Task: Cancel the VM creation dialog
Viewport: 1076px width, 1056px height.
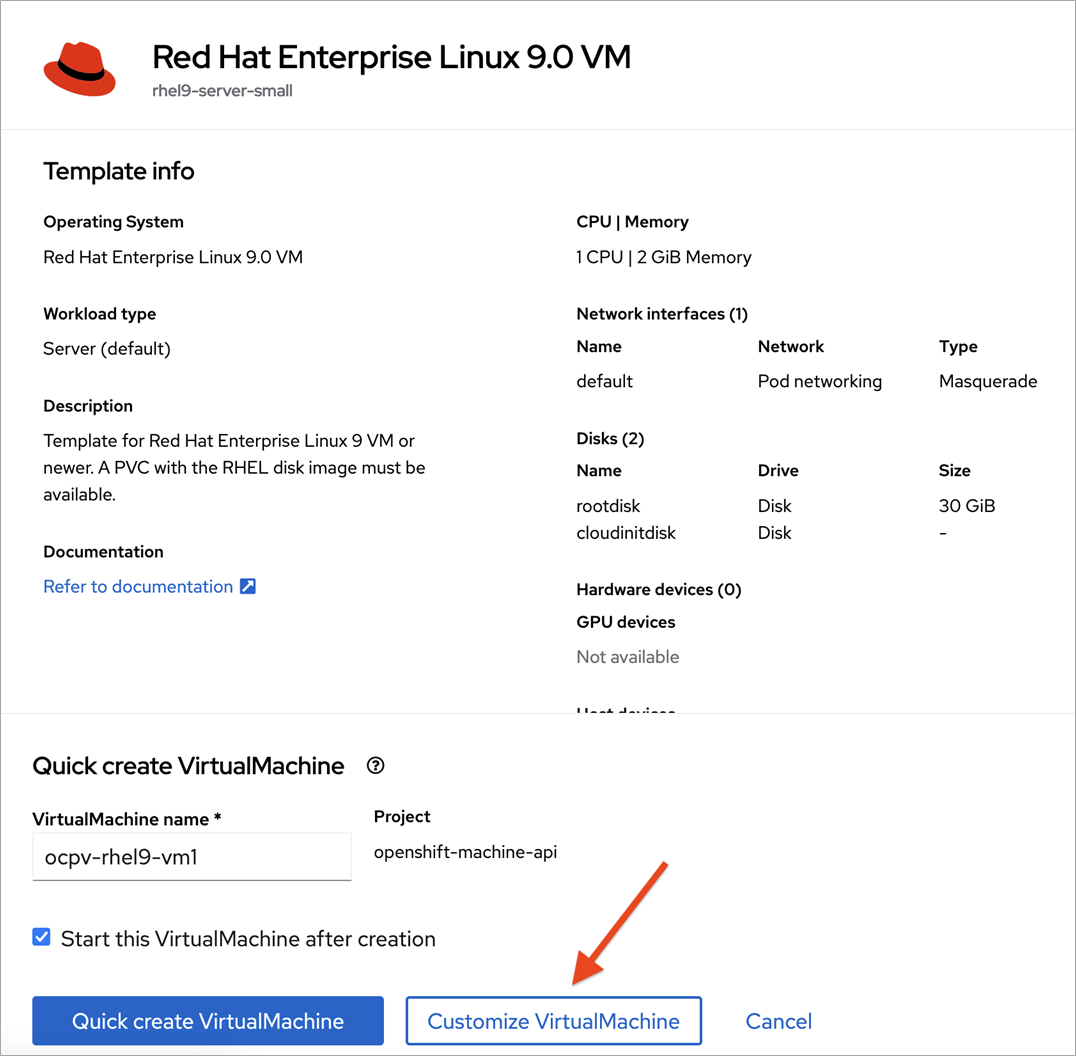Action: 778,1021
